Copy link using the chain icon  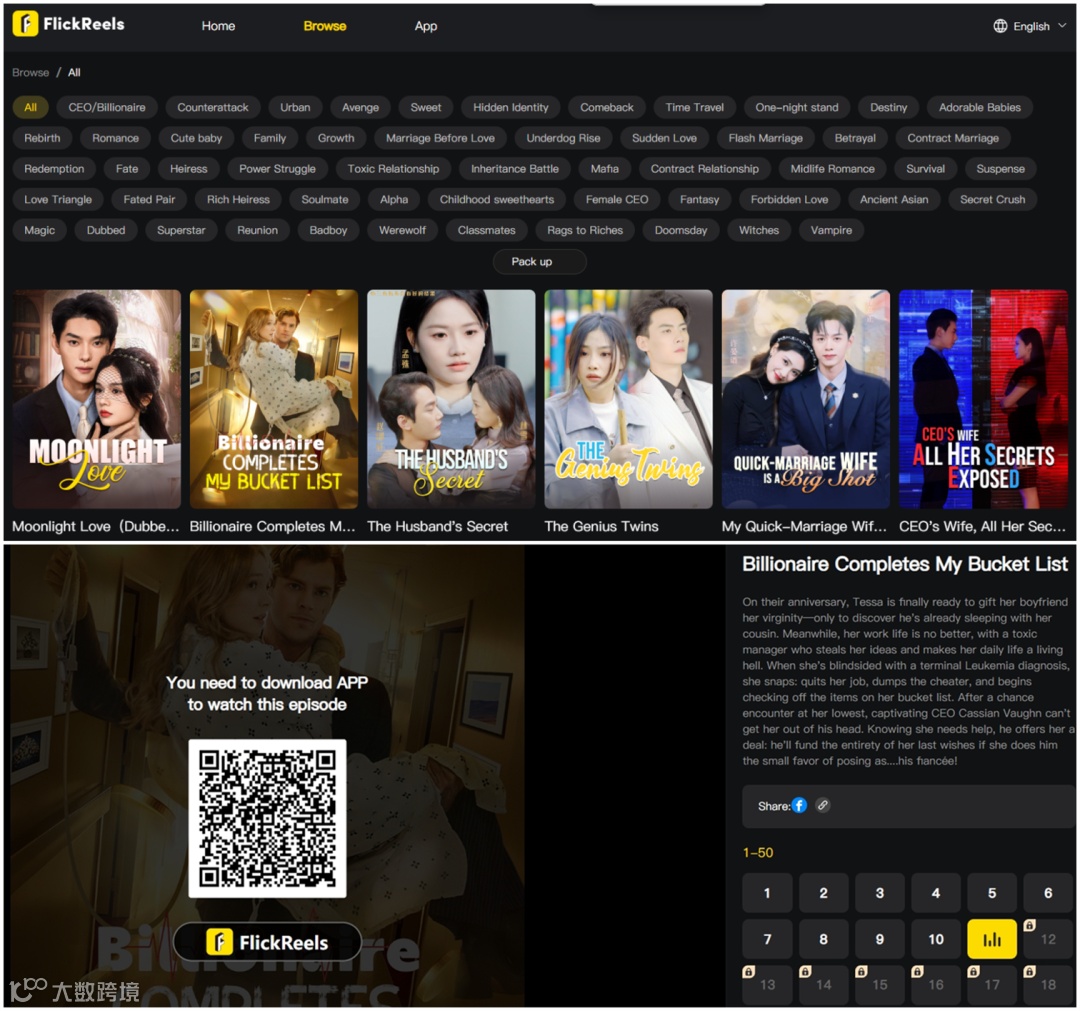point(822,805)
